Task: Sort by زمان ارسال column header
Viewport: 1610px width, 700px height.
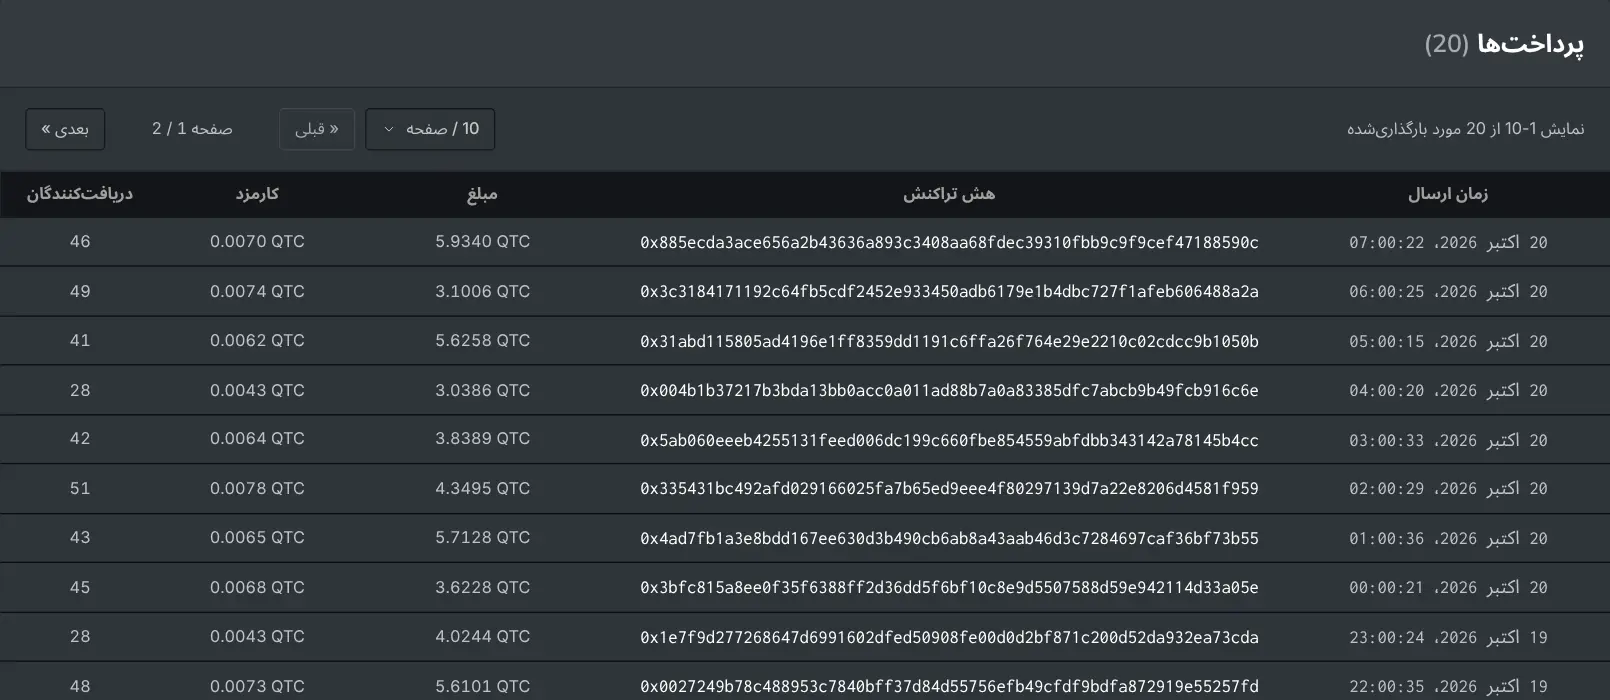Action: (1448, 194)
